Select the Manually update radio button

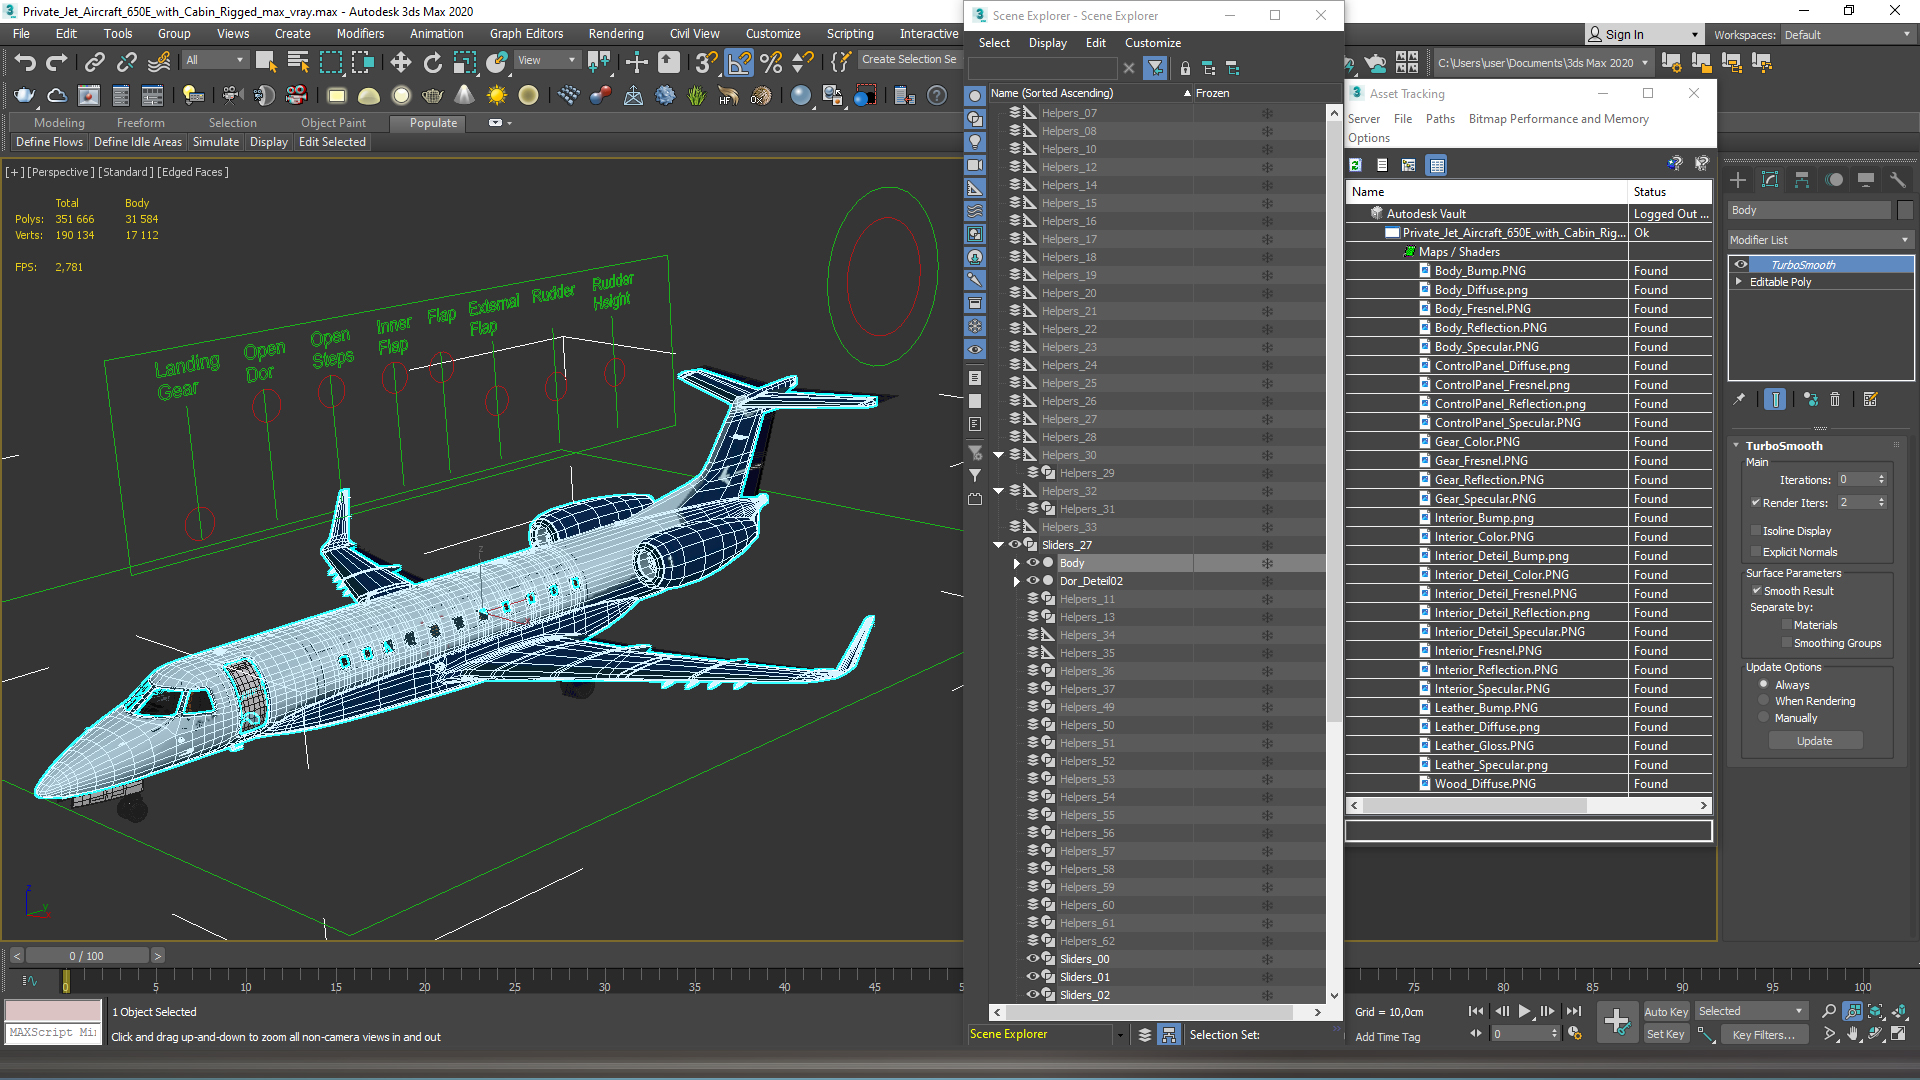[1764, 718]
